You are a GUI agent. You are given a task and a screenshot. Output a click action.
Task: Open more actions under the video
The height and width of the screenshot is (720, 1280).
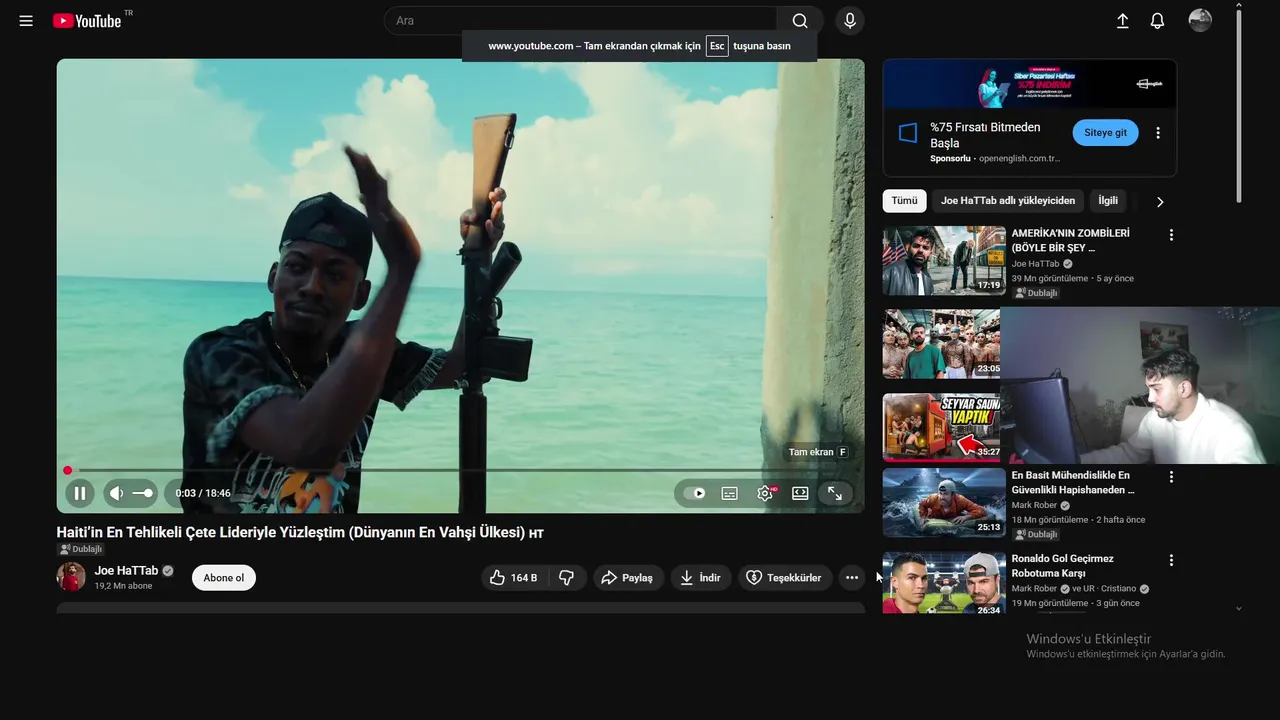(852, 578)
